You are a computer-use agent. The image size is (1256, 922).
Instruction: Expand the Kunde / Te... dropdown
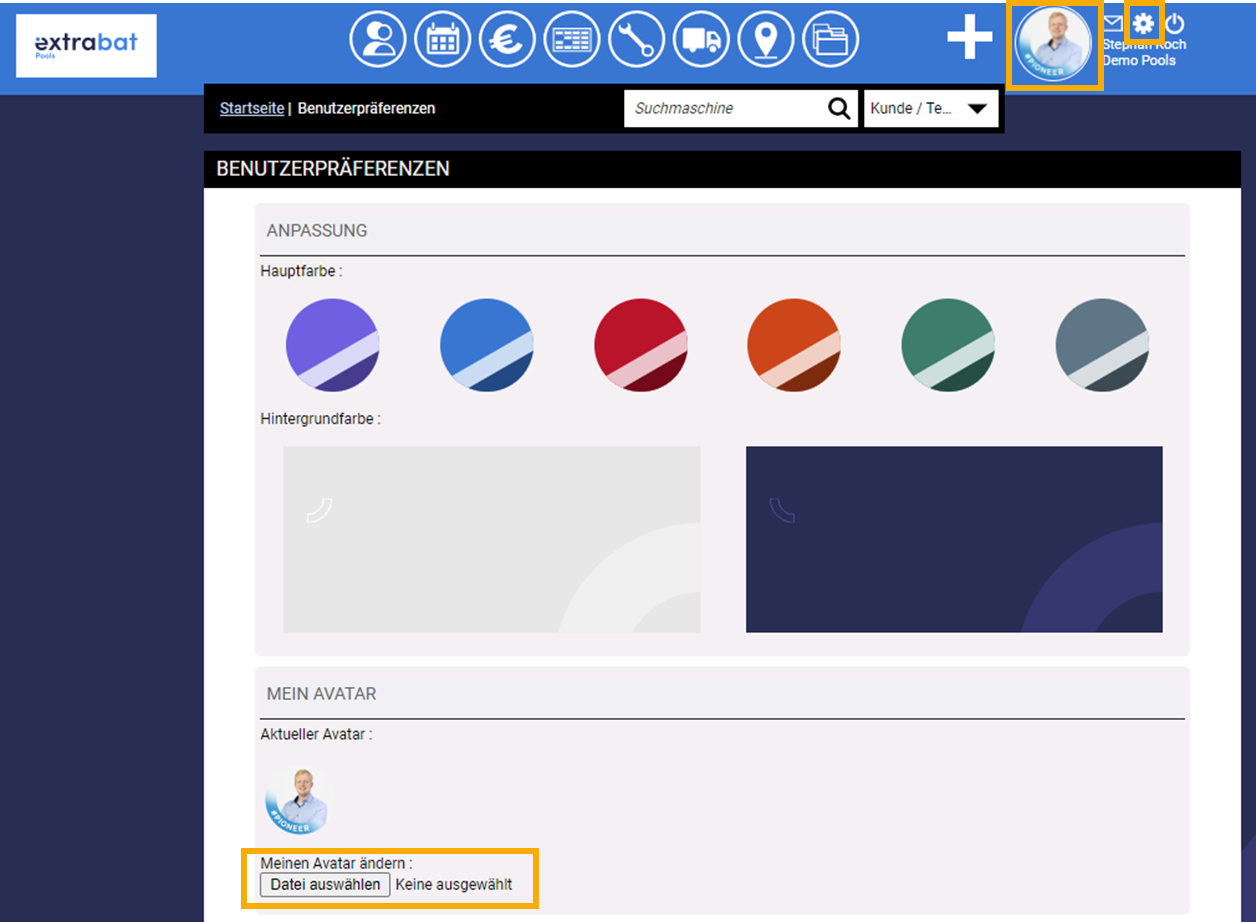pyautogui.click(x=931, y=108)
